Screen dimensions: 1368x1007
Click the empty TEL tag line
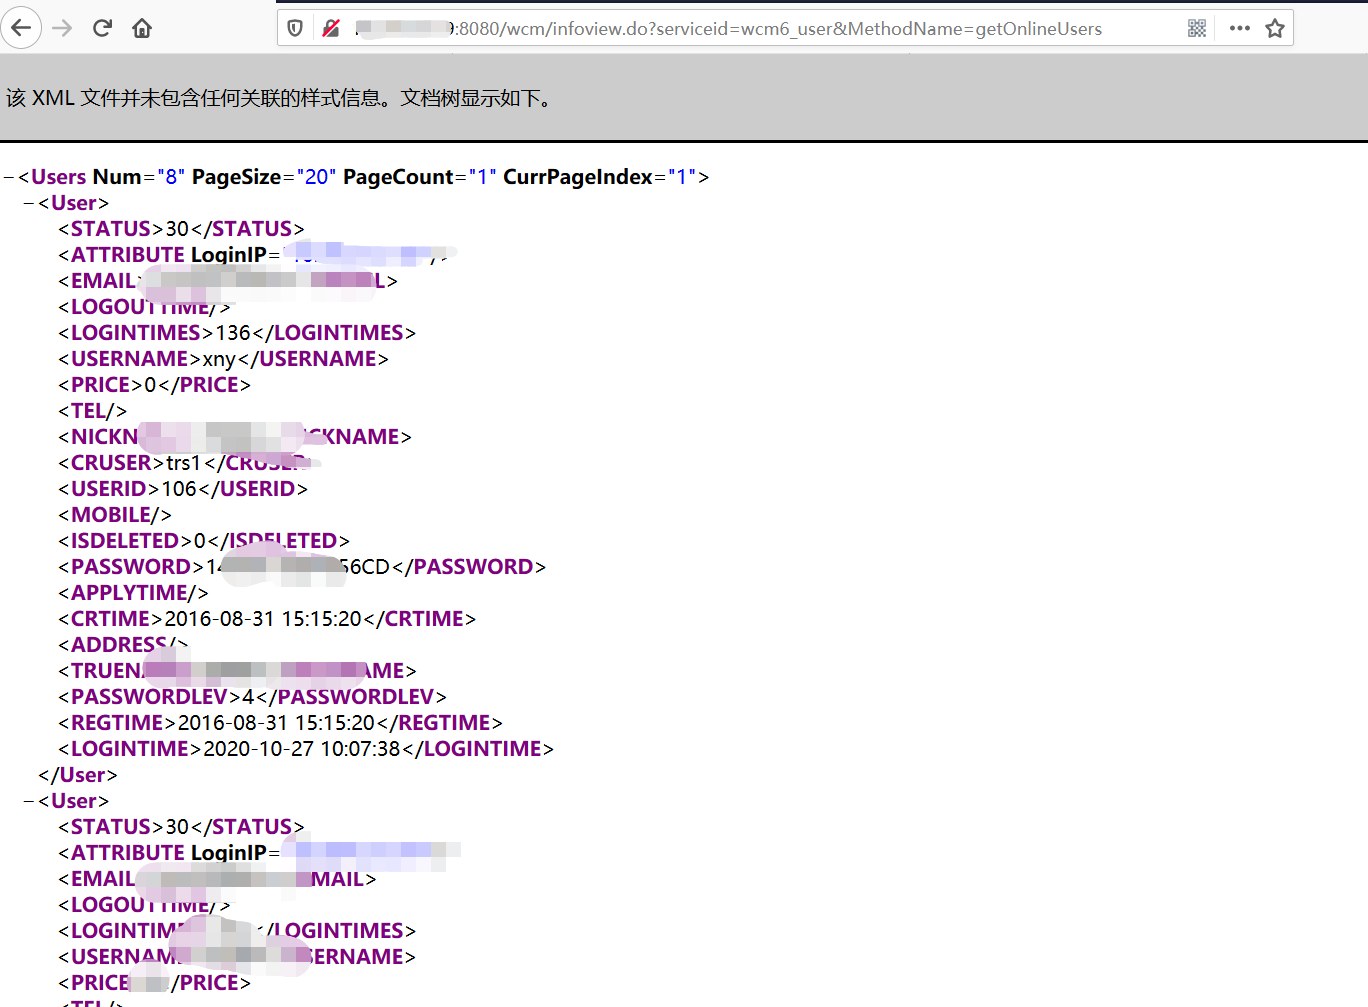[92, 411]
